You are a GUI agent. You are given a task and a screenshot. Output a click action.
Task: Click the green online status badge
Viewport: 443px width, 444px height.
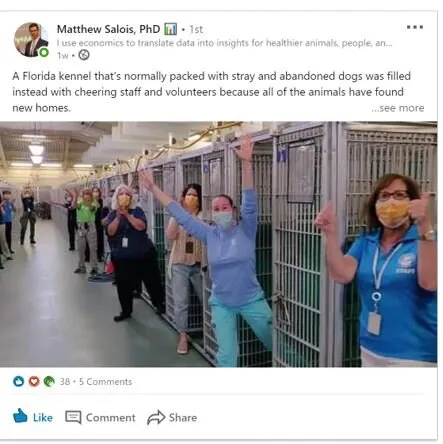tap(44, 52)
